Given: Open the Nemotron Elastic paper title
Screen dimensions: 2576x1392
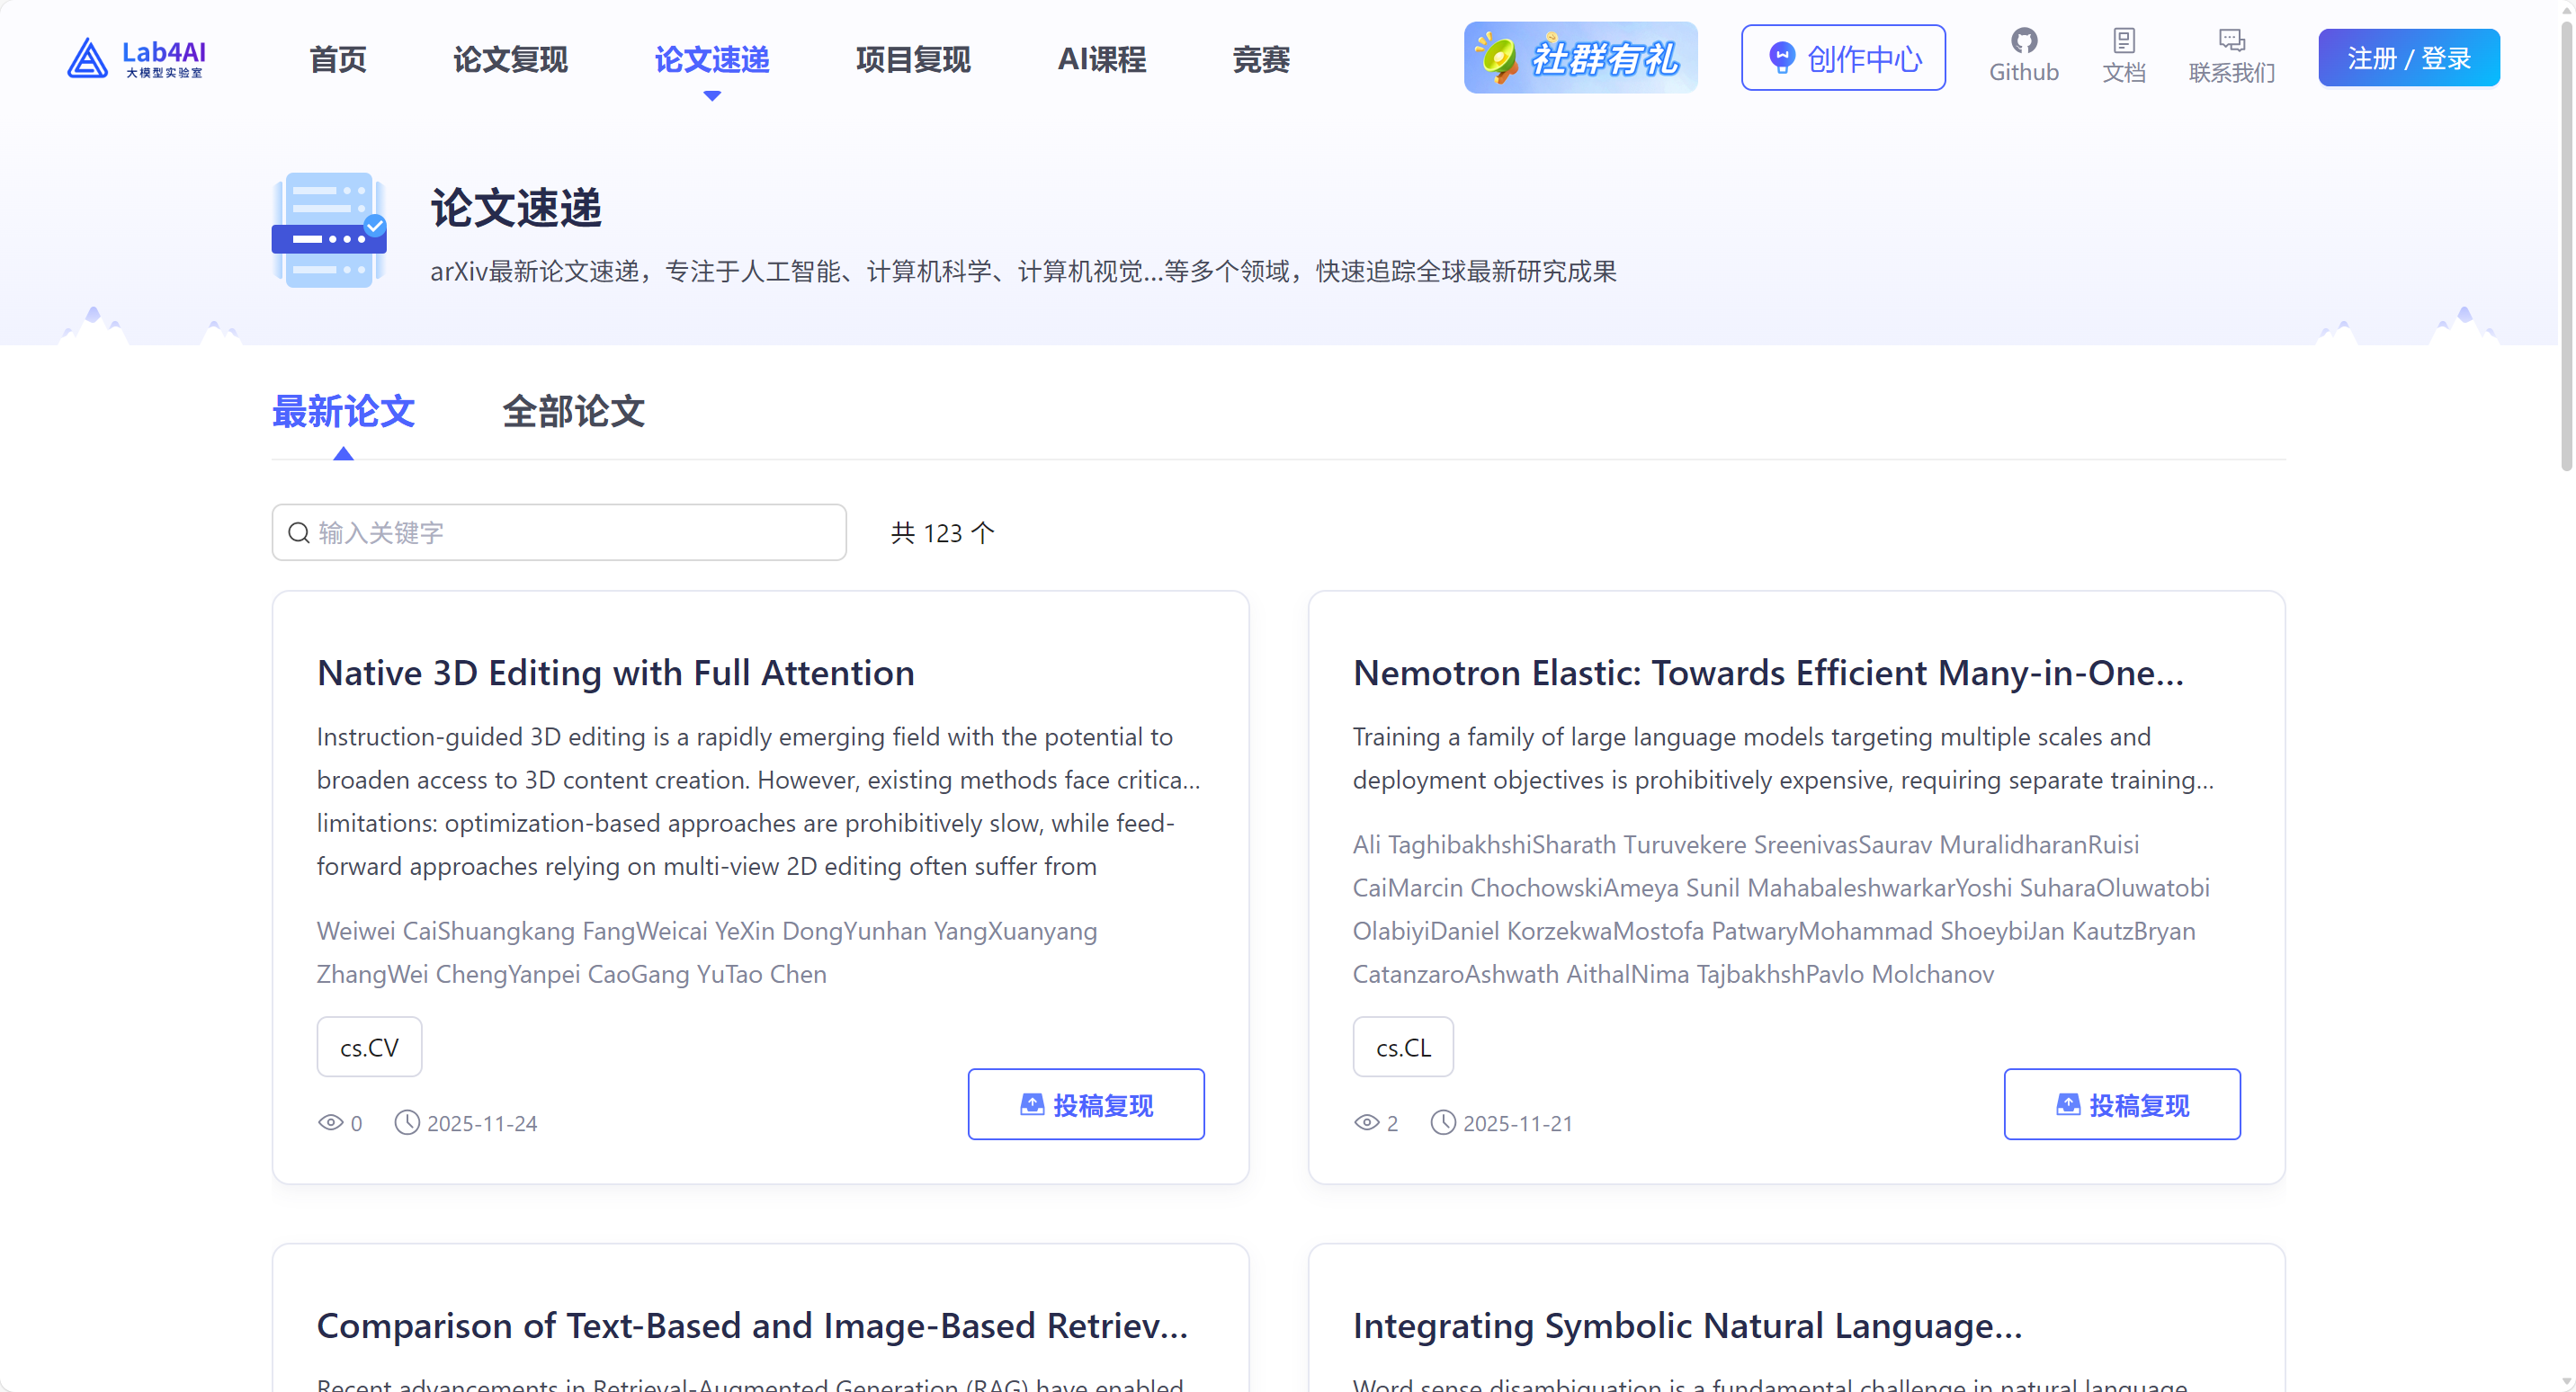Looking at the screenshot, I should click(x=1767, y=672).
